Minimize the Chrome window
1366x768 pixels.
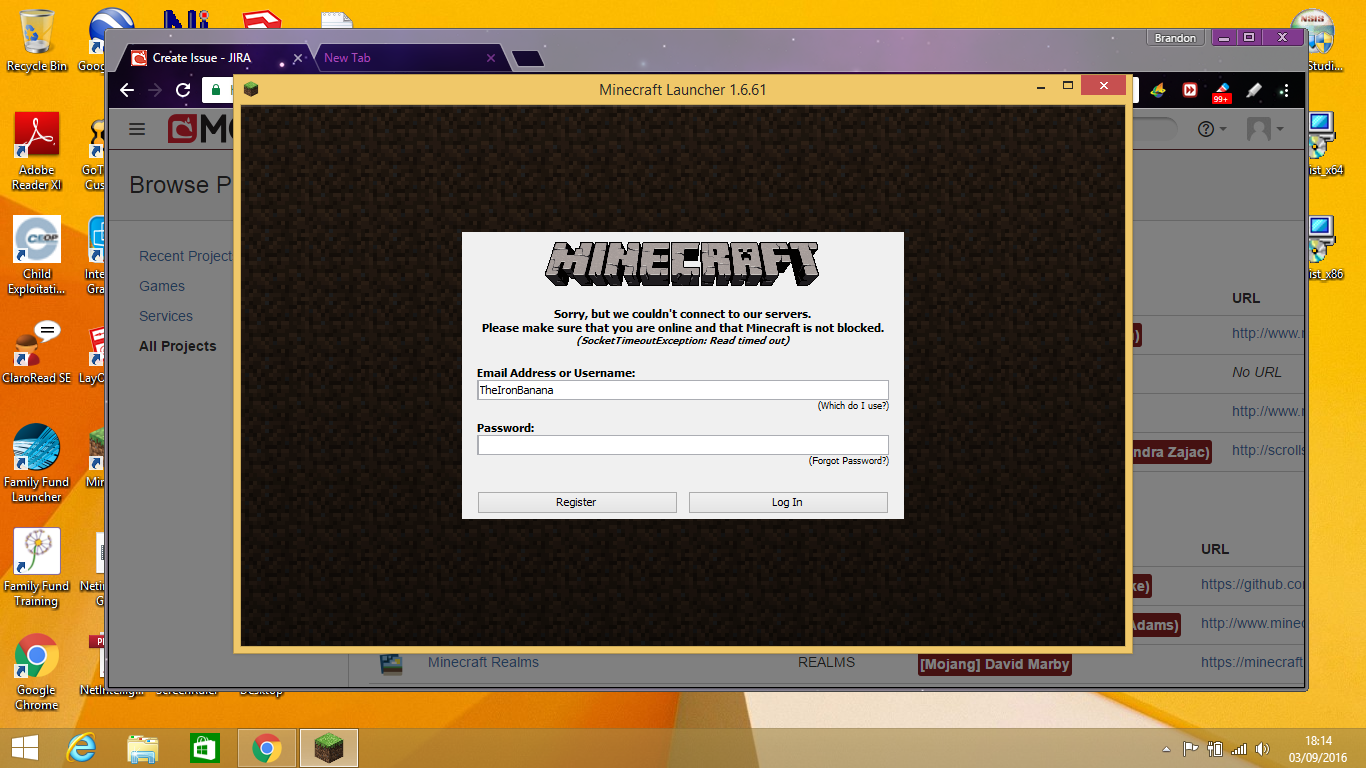point(1225,37)
